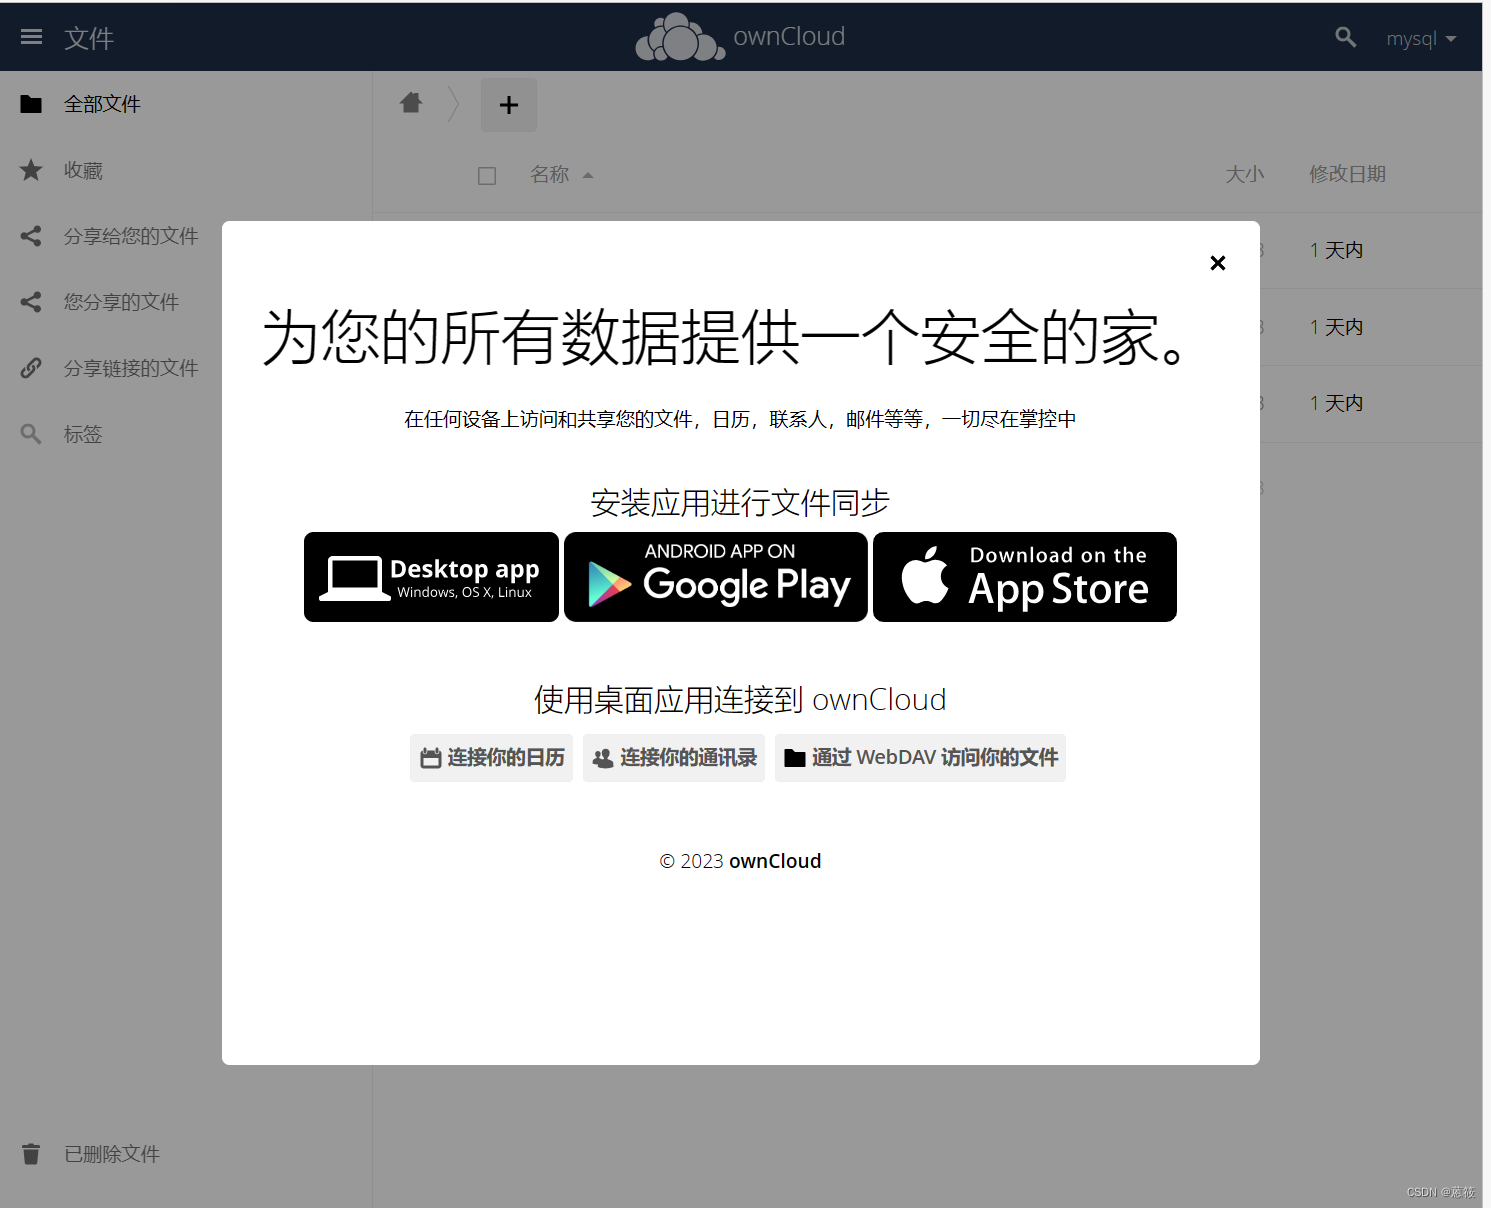Open the 全部文件 folder icon in sidebar
The height and width of the screenshot is (1208, 1491).
coord(30,103)
